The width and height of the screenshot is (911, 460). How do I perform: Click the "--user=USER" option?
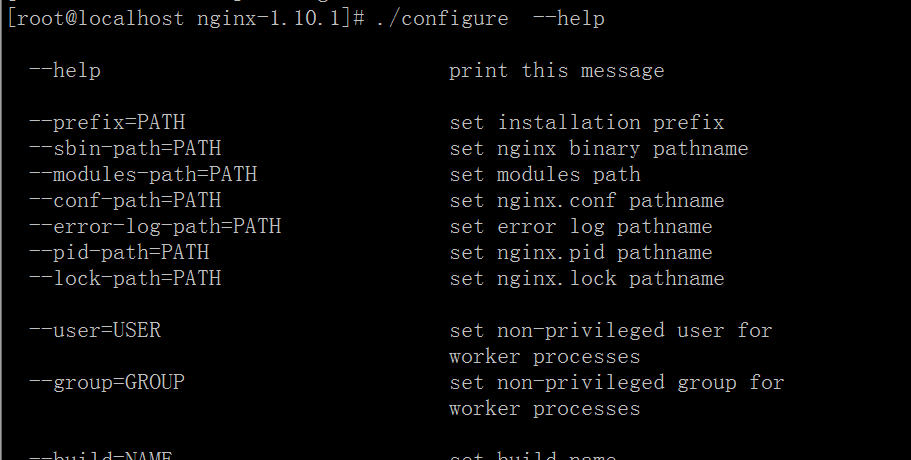(x=95, y=330)
